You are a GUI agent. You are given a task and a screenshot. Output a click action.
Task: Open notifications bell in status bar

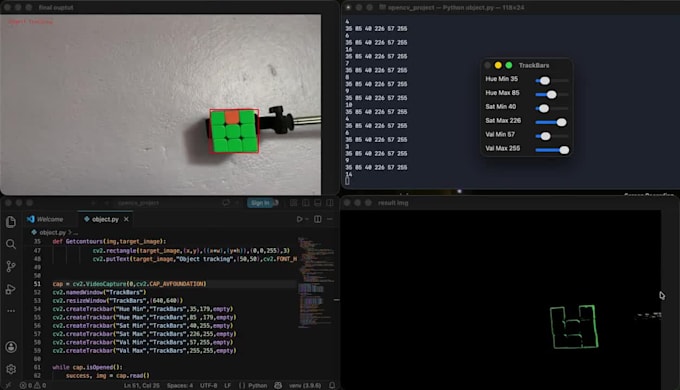click(332, 385)
